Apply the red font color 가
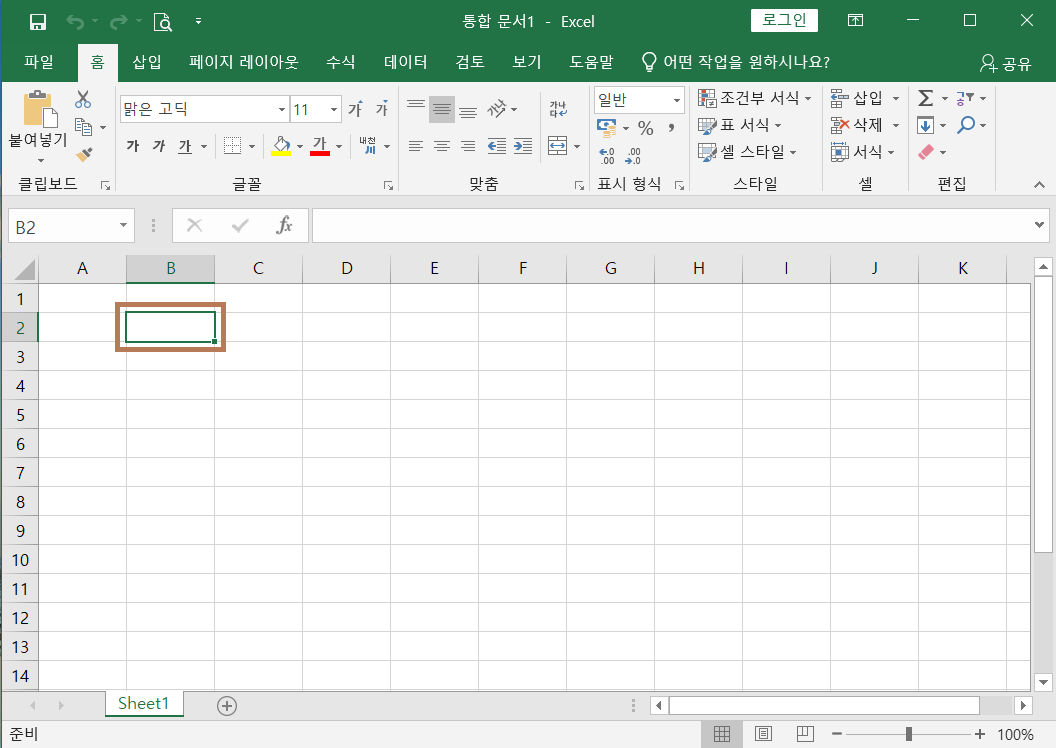Screen dimensions: 1056x748 click(320, 145)
